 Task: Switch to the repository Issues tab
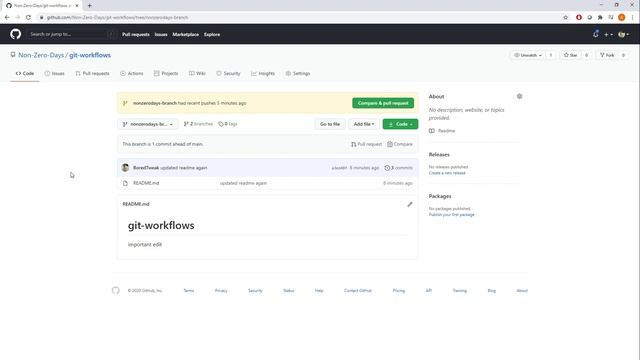55,73
